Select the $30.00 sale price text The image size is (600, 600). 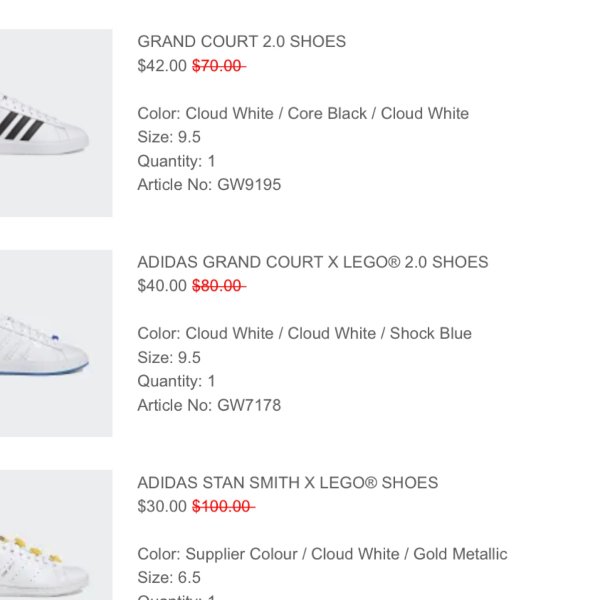162,506
